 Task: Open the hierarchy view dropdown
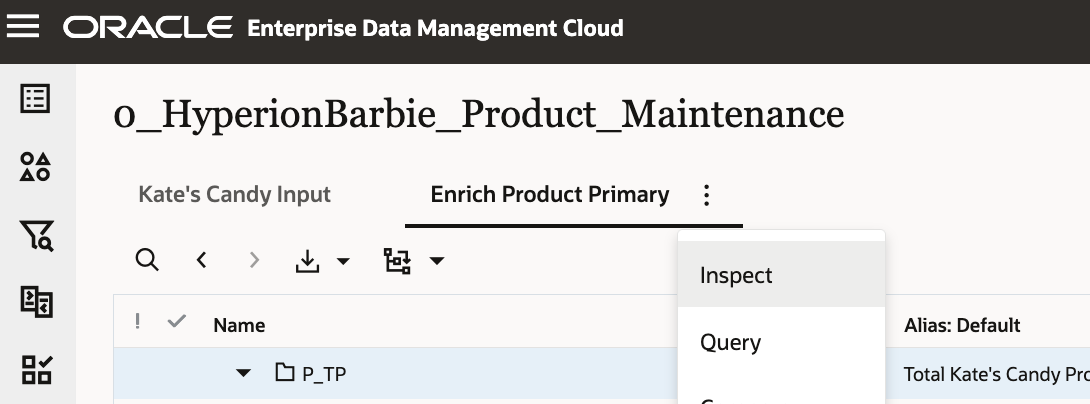414,261
